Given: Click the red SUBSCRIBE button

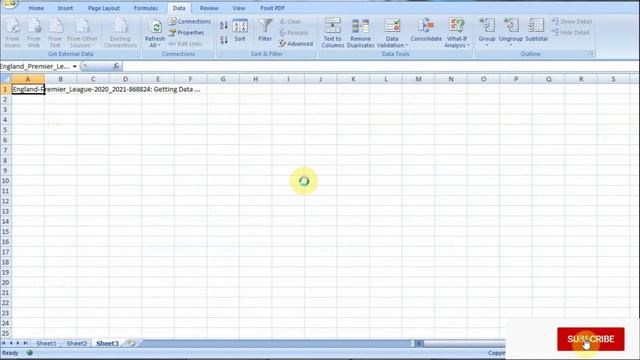Looking at the screenshot, I should click(591, 339).
